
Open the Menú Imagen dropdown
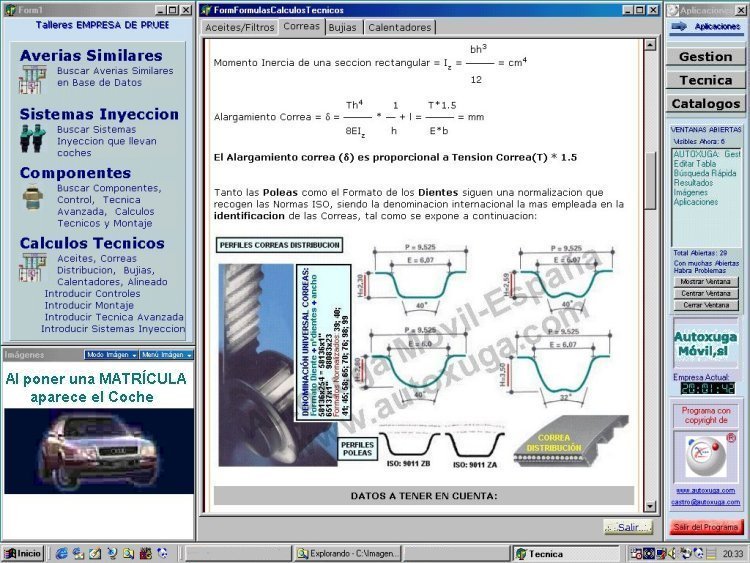pyautogui.click(x=166, y=355)
